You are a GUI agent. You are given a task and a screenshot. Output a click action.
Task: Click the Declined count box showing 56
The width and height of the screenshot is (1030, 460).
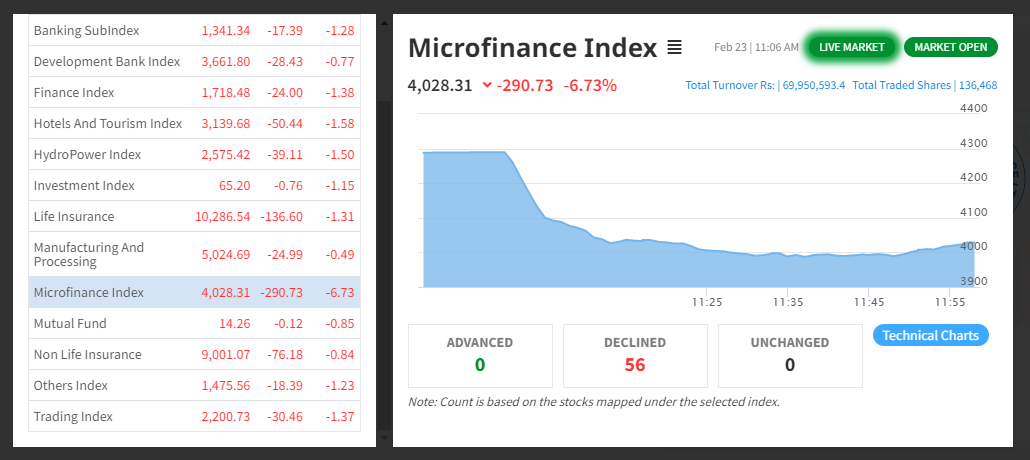click(635, 355)
